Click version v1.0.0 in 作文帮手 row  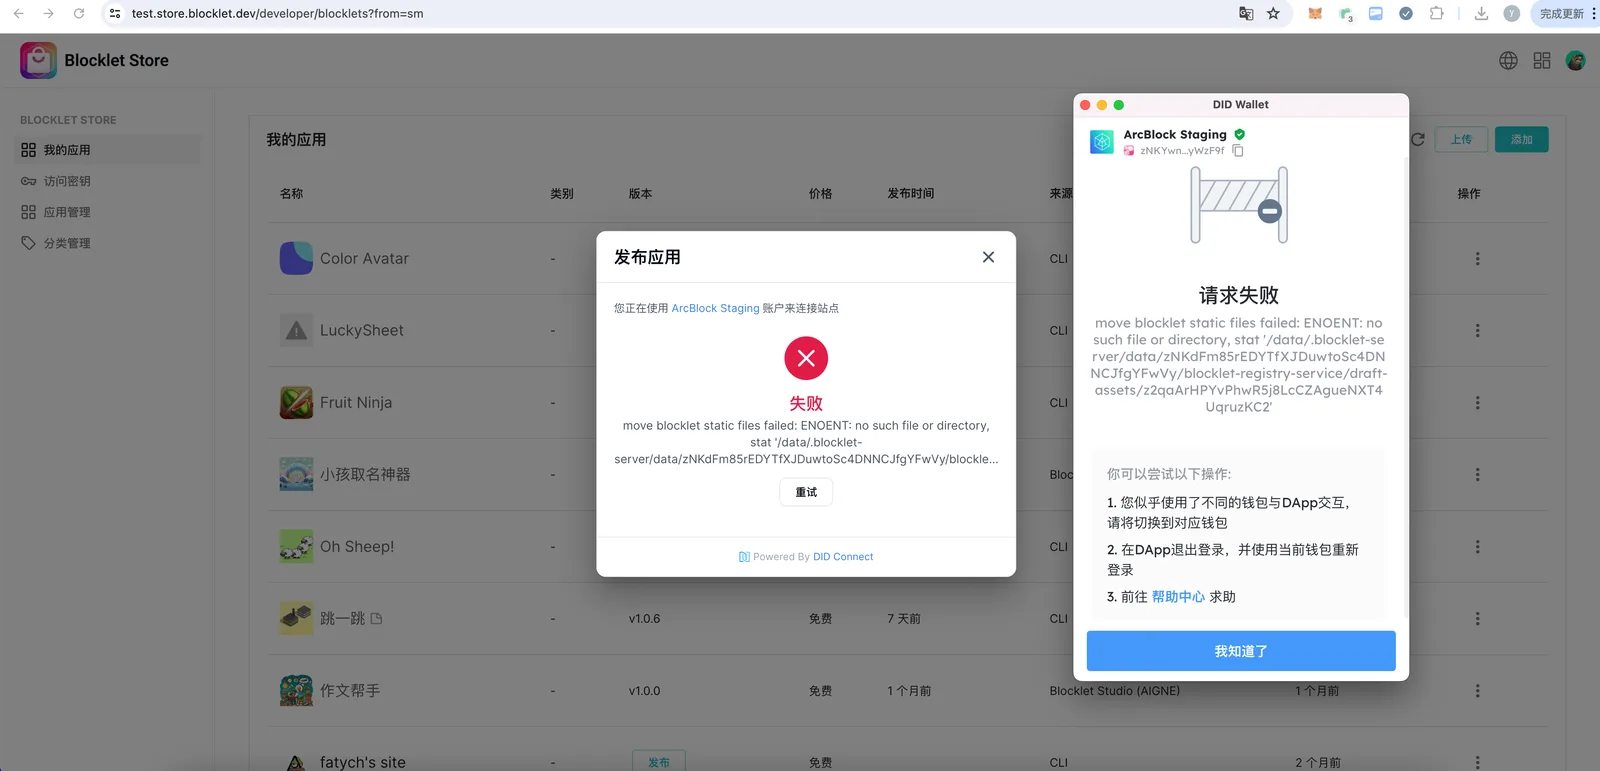point(644,691)
